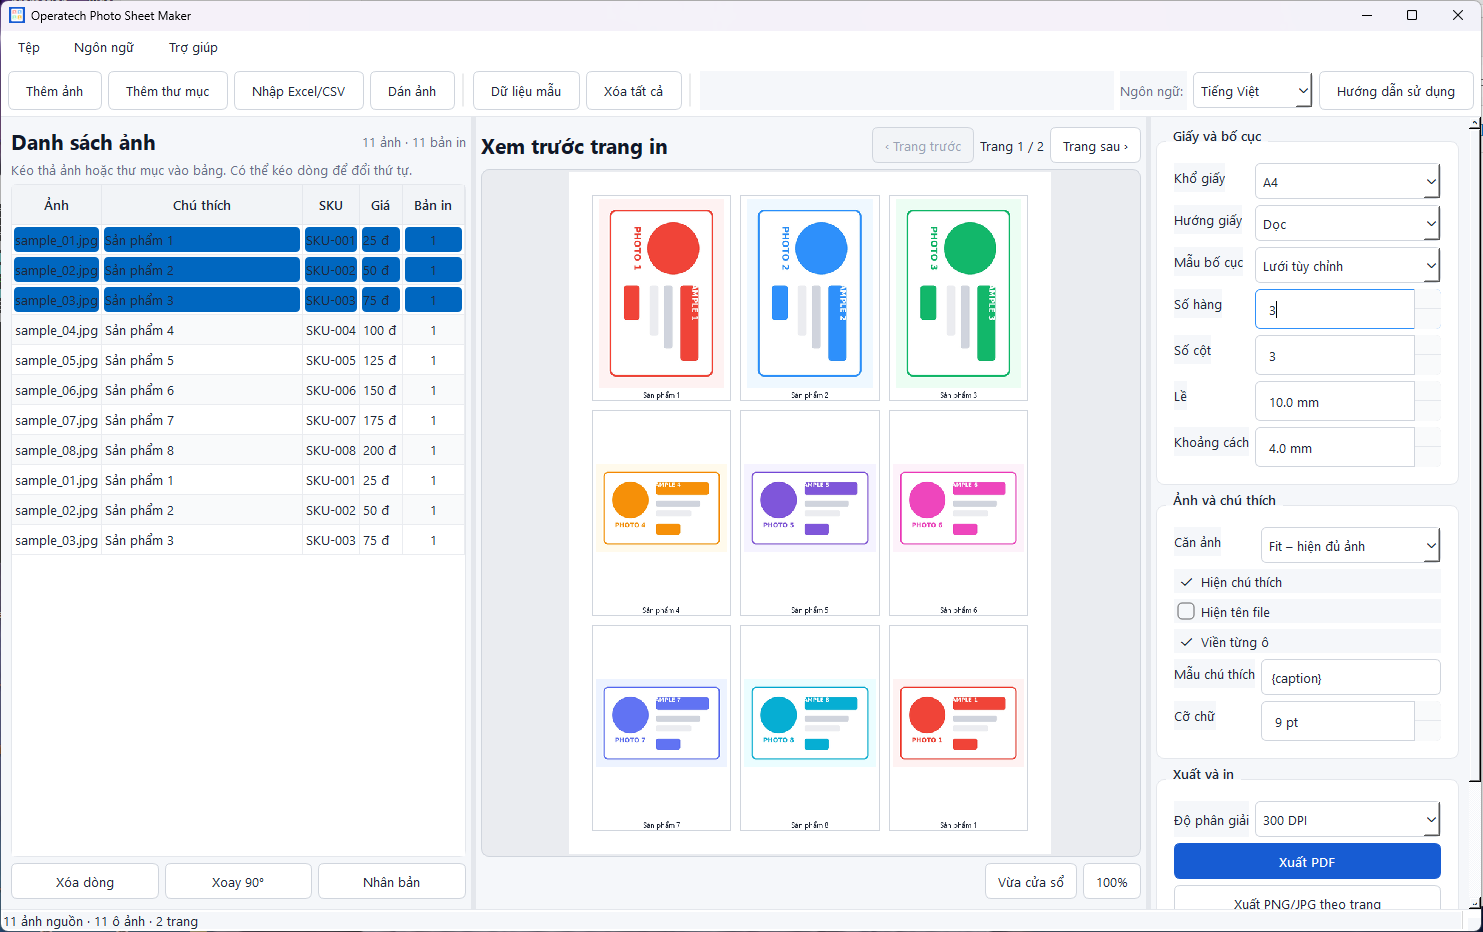Click the Cỡ chữ 9 pt field
Image resolution: width=1483 pixels, height=932 pixels.
click(1337, 722)
